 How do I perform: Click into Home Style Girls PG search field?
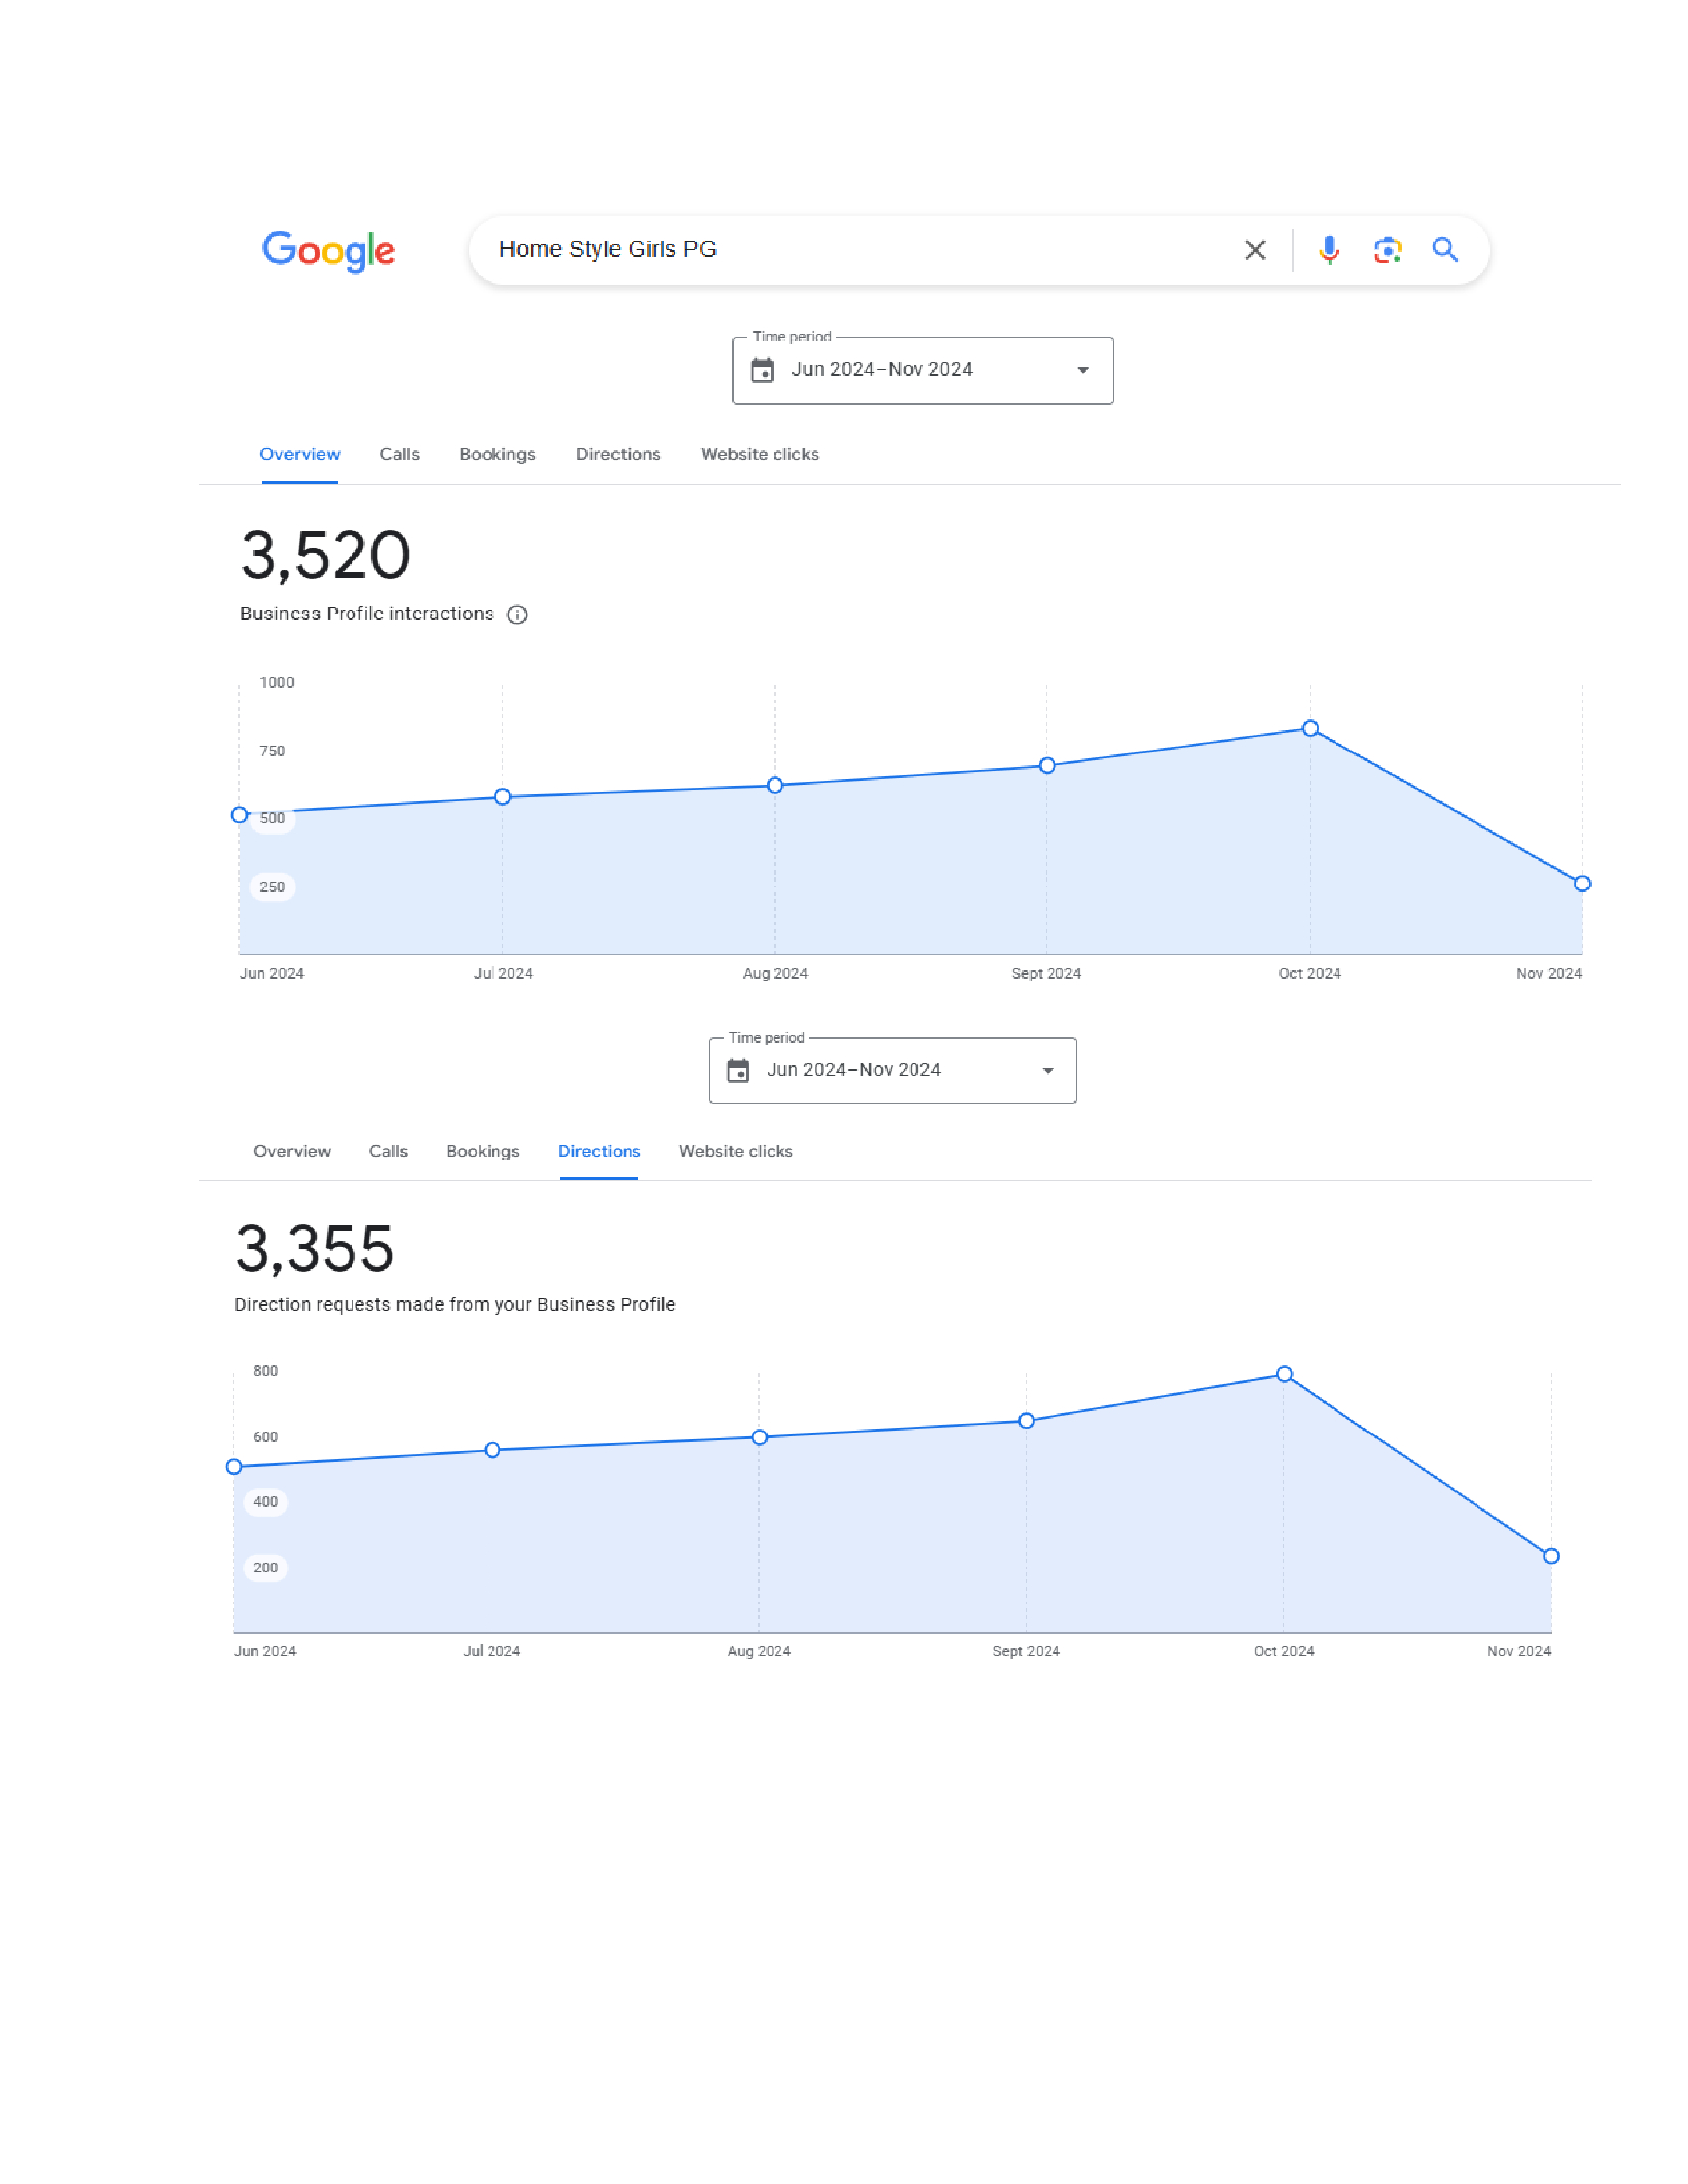pos(850,250)
